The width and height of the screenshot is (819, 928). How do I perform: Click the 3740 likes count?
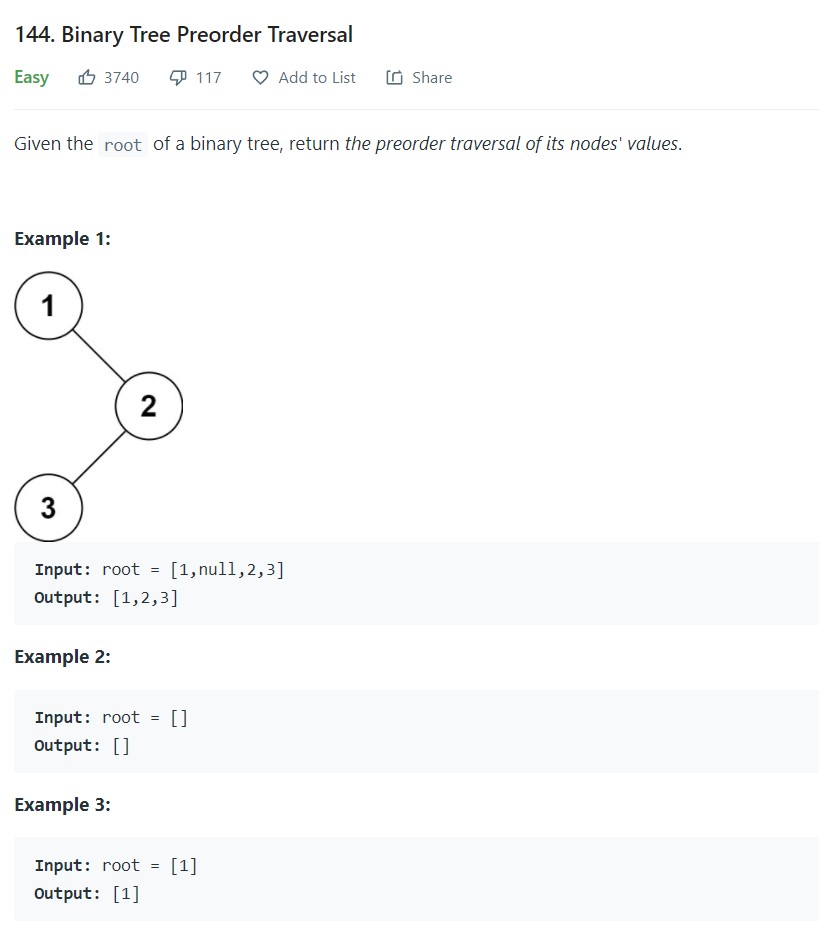tap(121, 77)
